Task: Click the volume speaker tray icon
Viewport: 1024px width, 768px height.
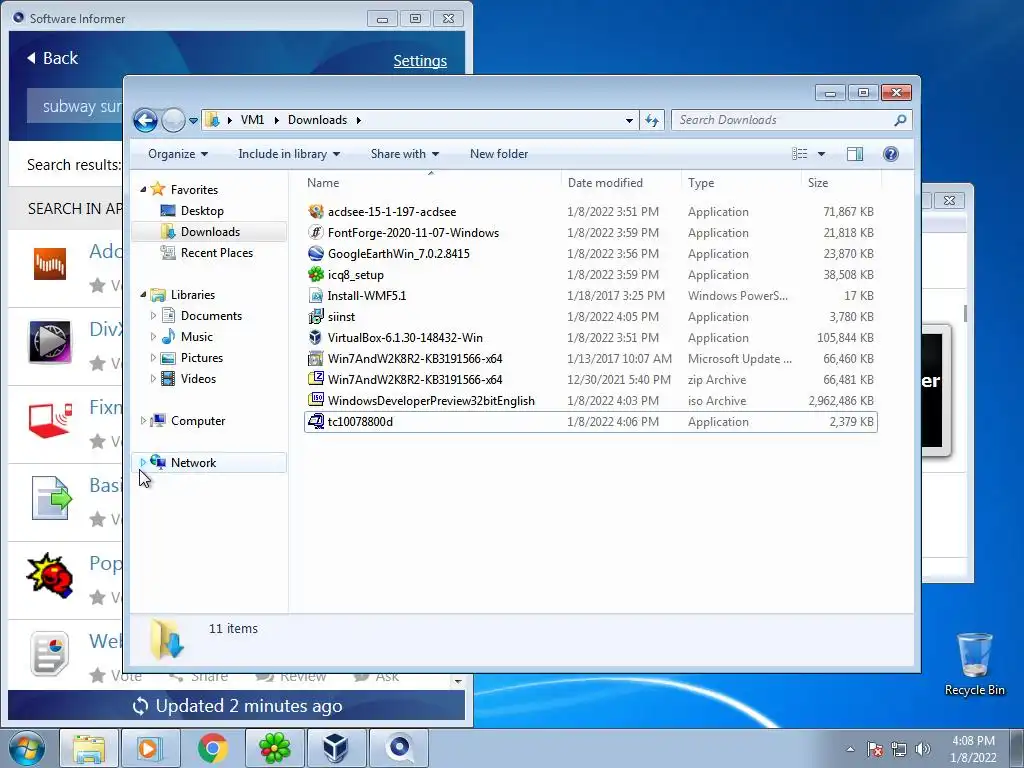Action: tap(923, 749)
